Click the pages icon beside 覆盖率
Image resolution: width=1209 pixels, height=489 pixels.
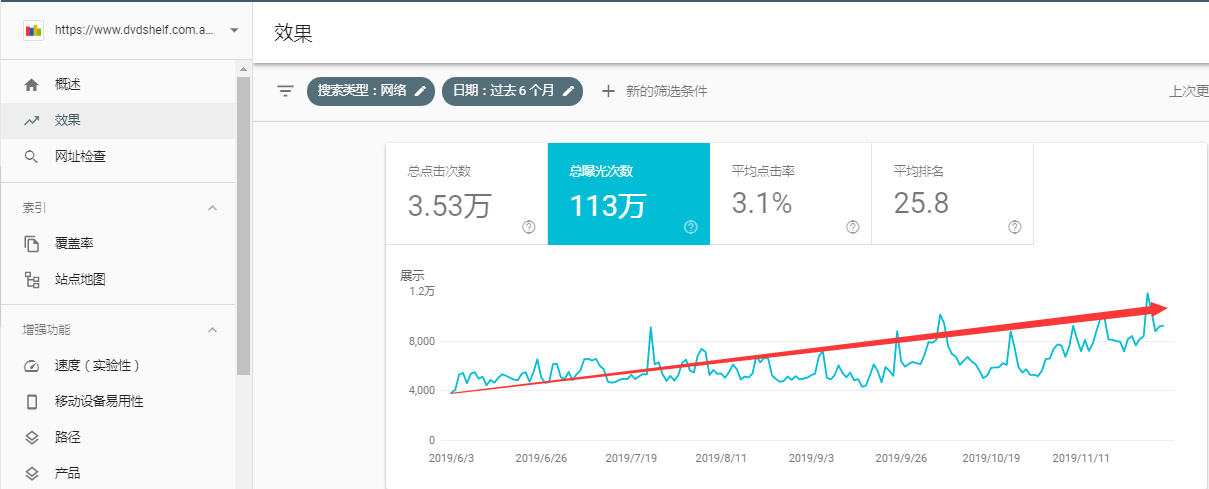(32, 244)
